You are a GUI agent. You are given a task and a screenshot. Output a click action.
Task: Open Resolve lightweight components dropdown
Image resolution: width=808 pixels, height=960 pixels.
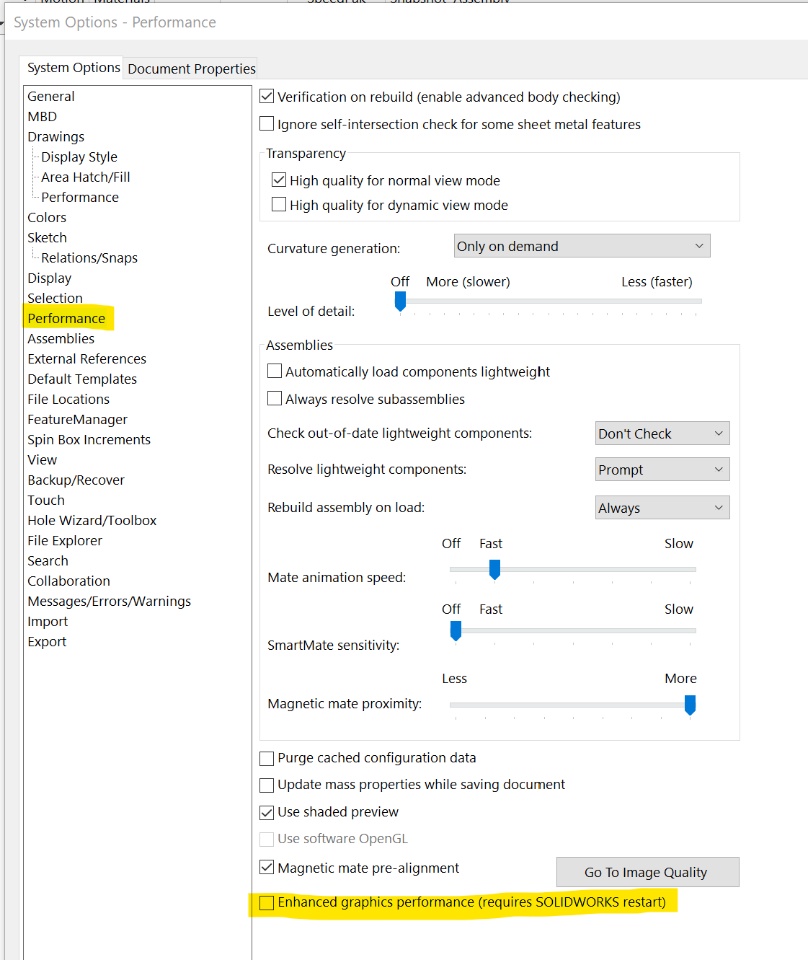point(662,470)
